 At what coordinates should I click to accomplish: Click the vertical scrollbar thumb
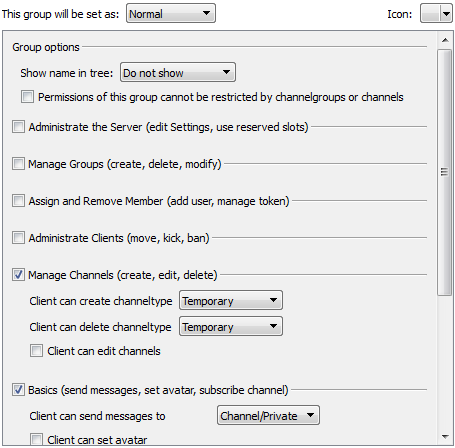(445, 172)
